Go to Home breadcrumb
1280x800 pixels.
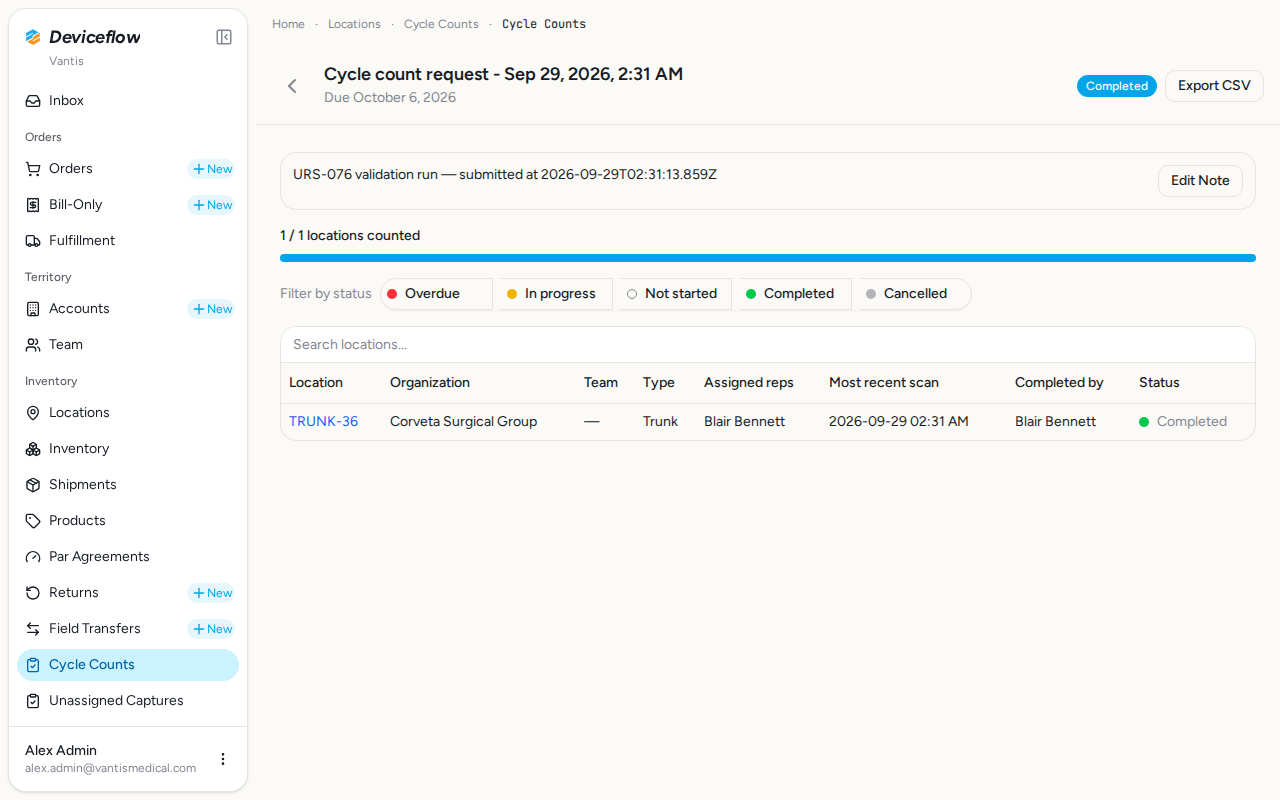pos(288,24)
